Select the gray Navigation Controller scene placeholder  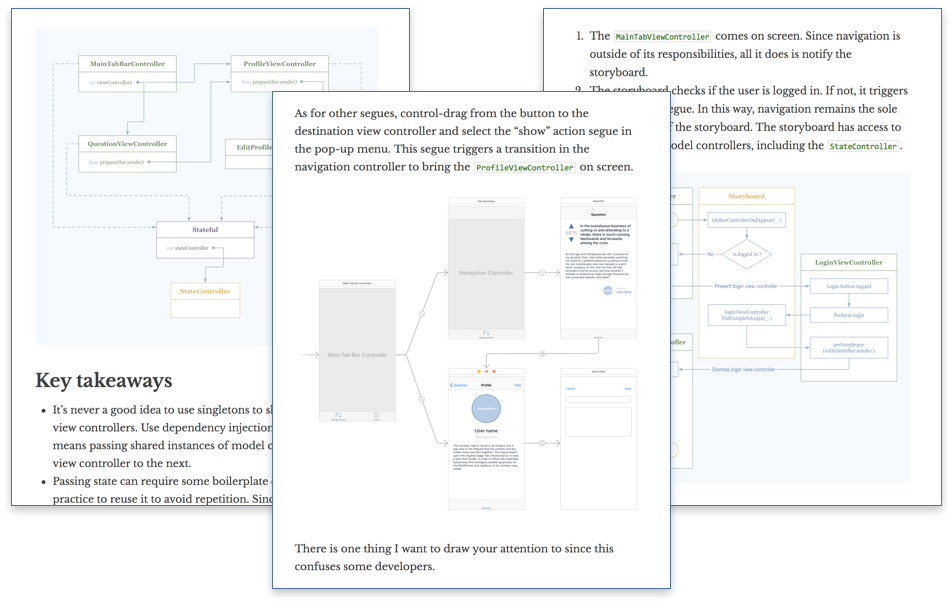tap(486, 273)
